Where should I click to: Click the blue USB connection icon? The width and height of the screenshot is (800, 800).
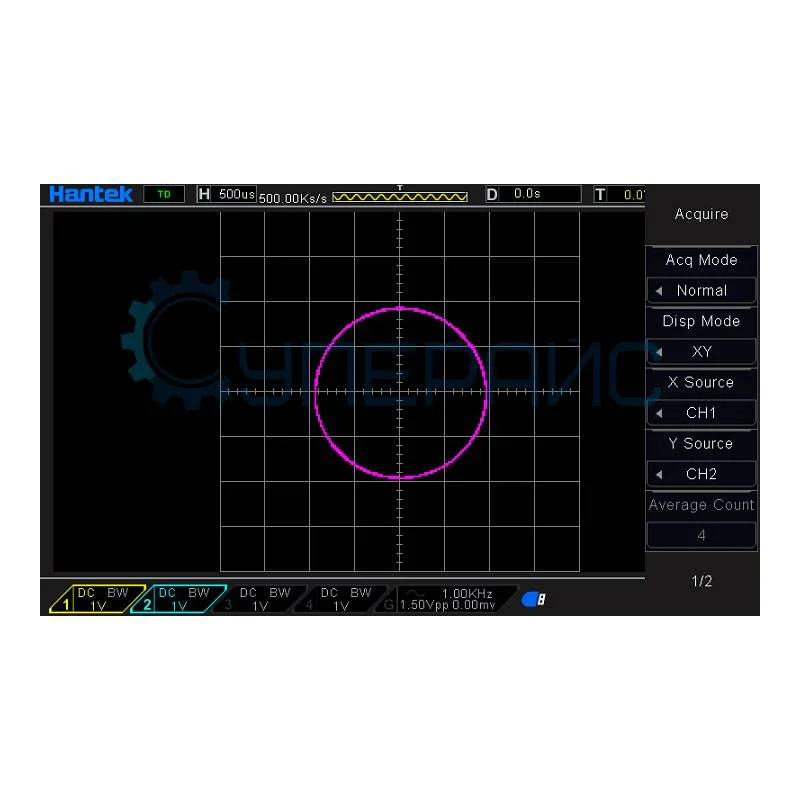[x=533, y=599]
